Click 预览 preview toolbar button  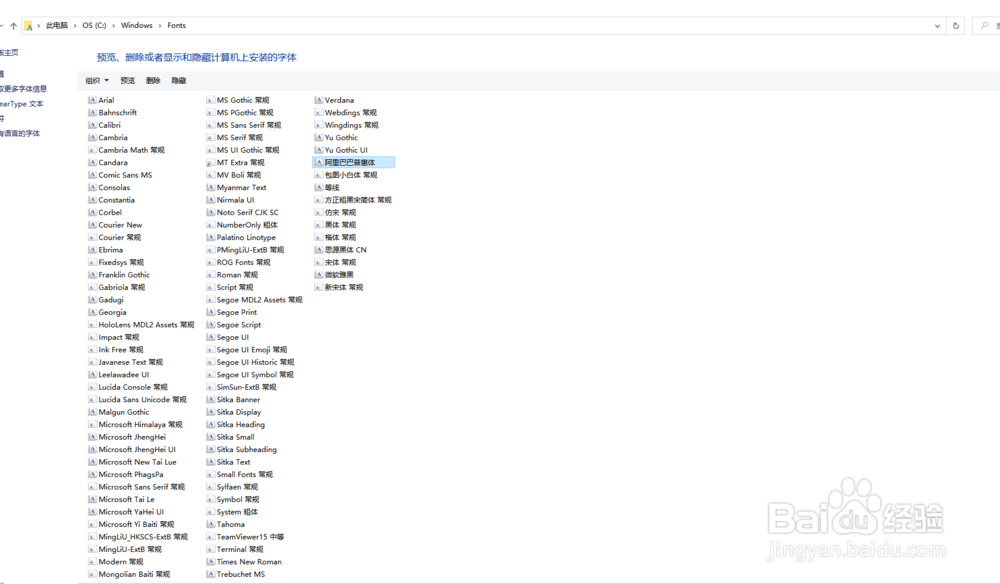pyautogui.click(x=128, y=80)
